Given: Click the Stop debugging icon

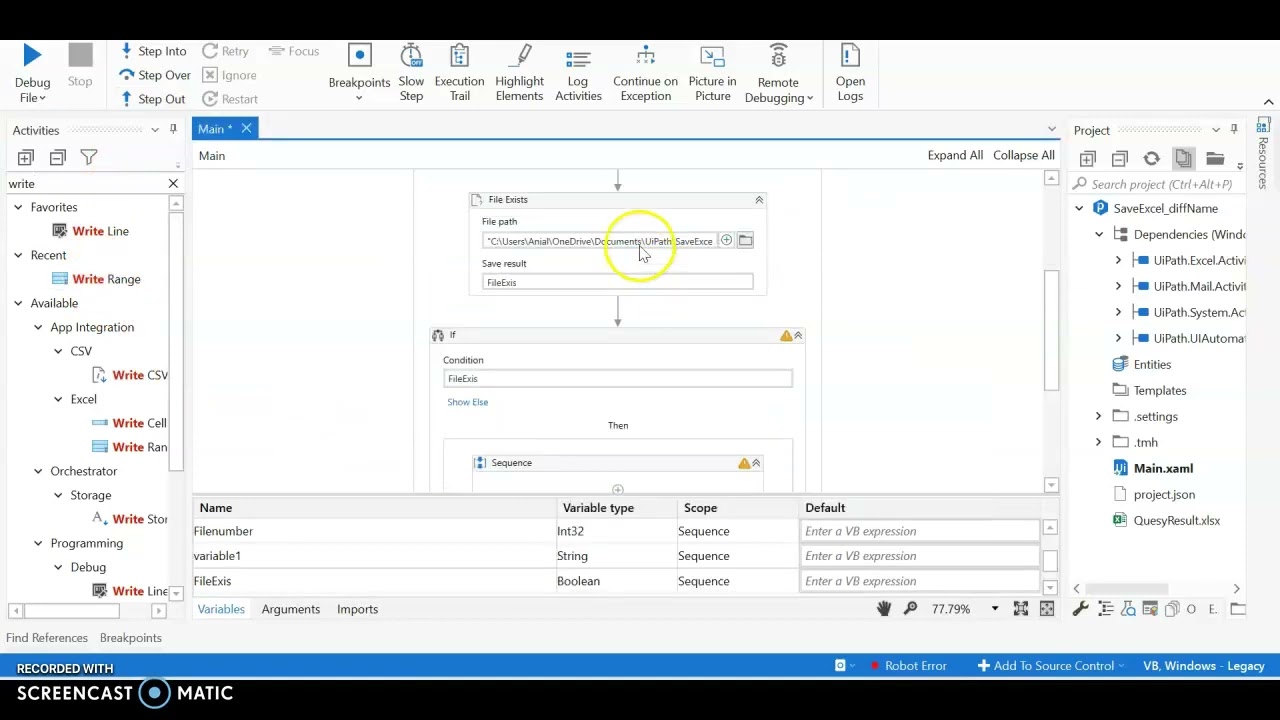Looking at the screenshot, I should point(80,56).
